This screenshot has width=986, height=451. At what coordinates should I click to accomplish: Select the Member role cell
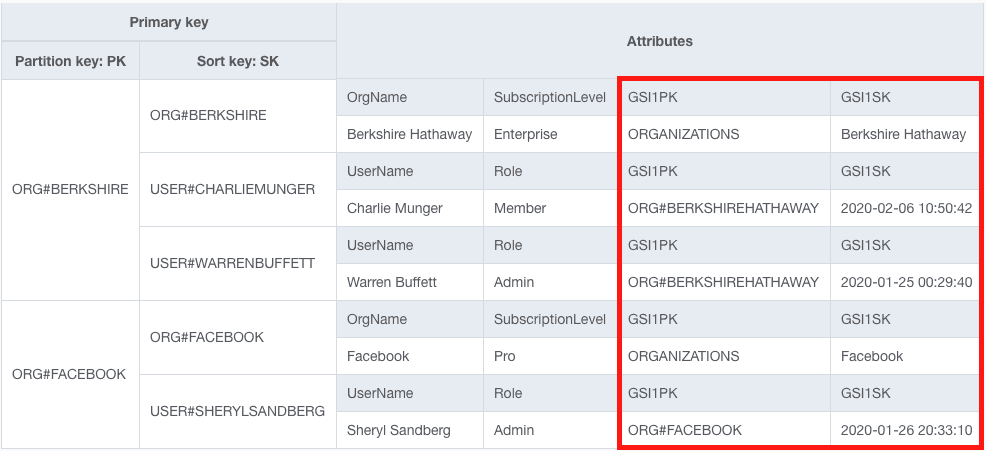coord(520,208)
